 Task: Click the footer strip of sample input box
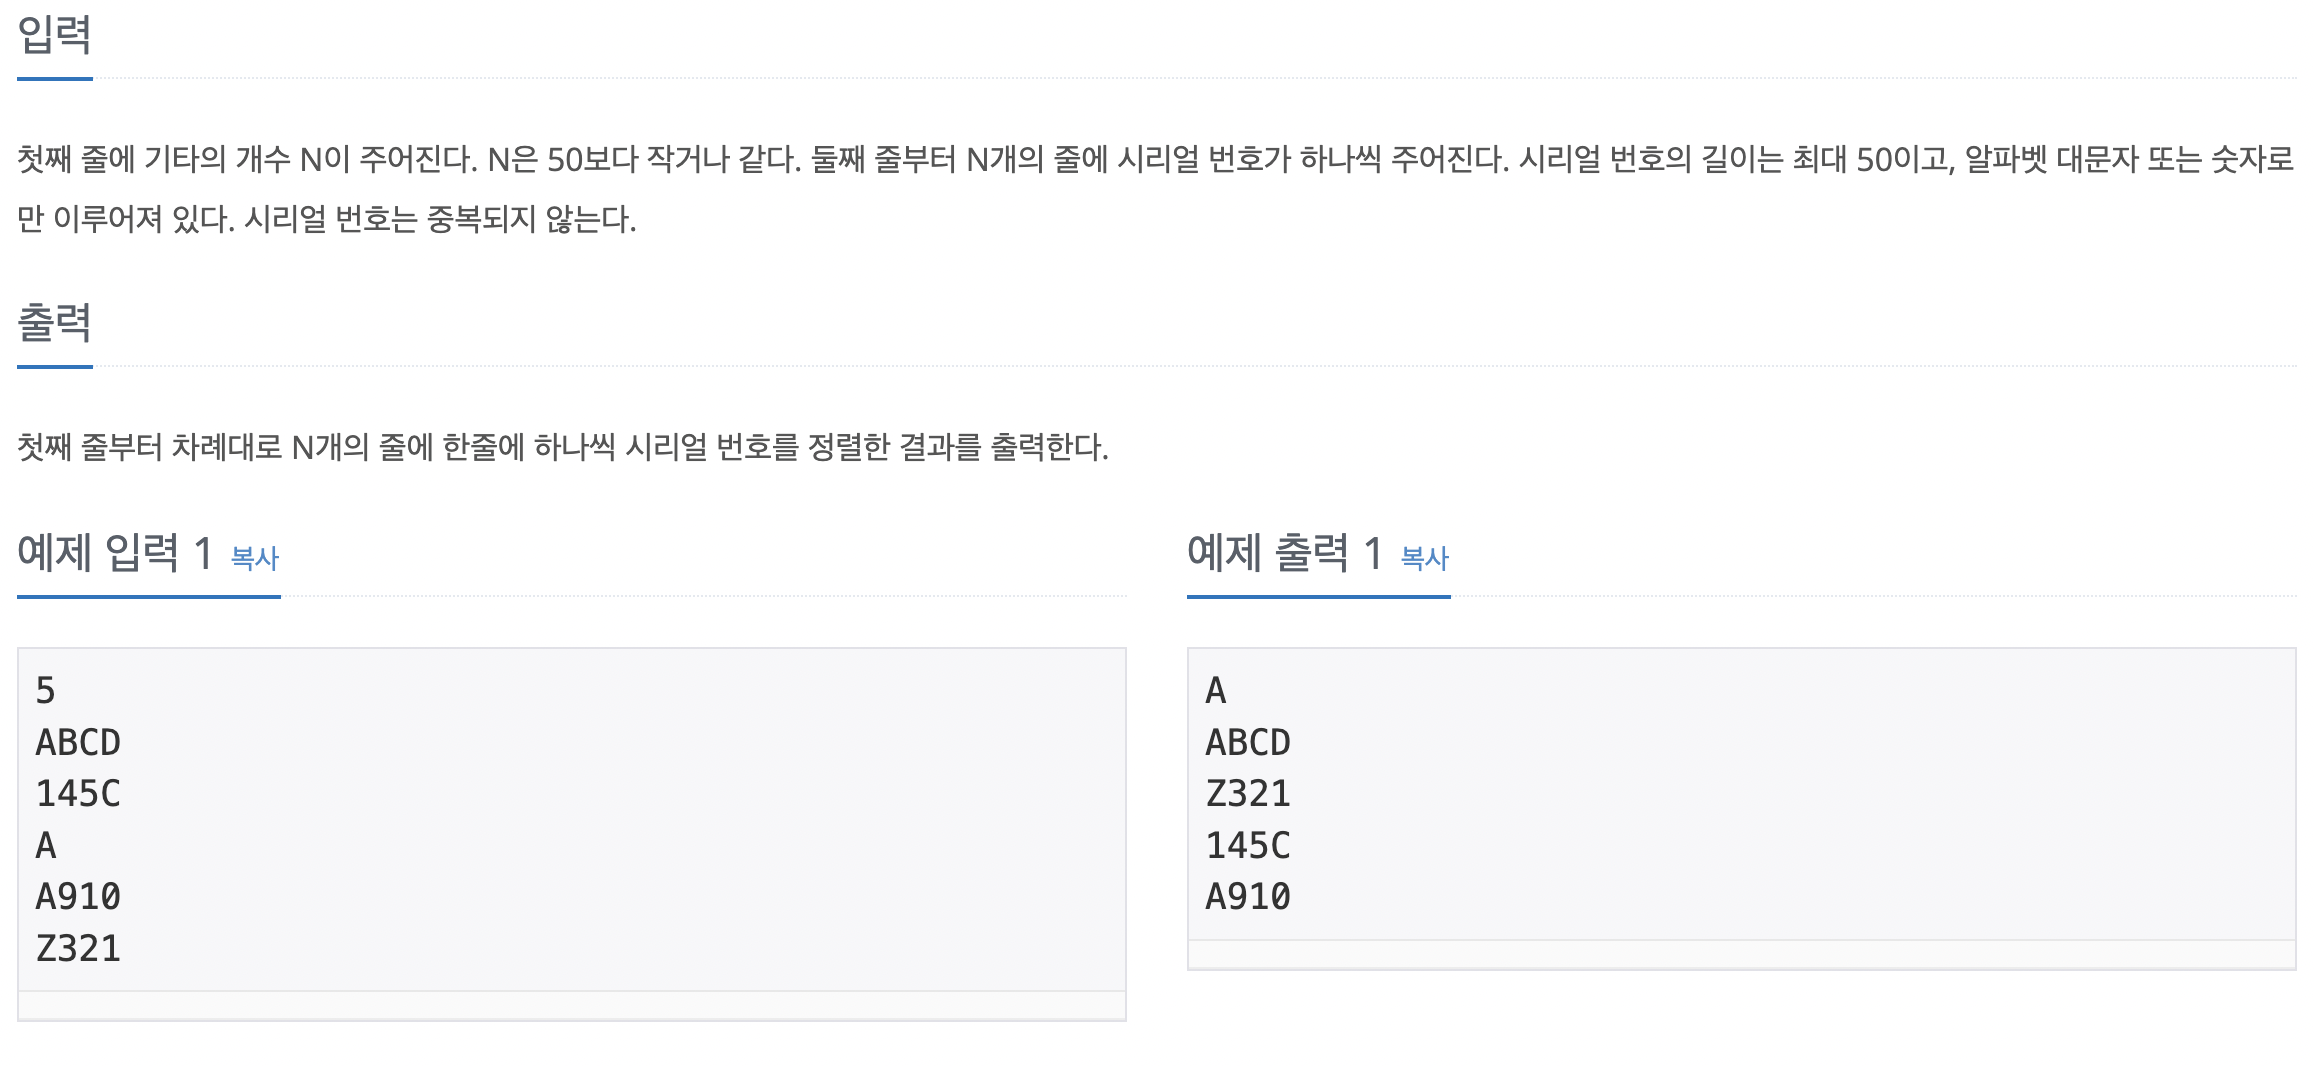[x=572, y=1005]
